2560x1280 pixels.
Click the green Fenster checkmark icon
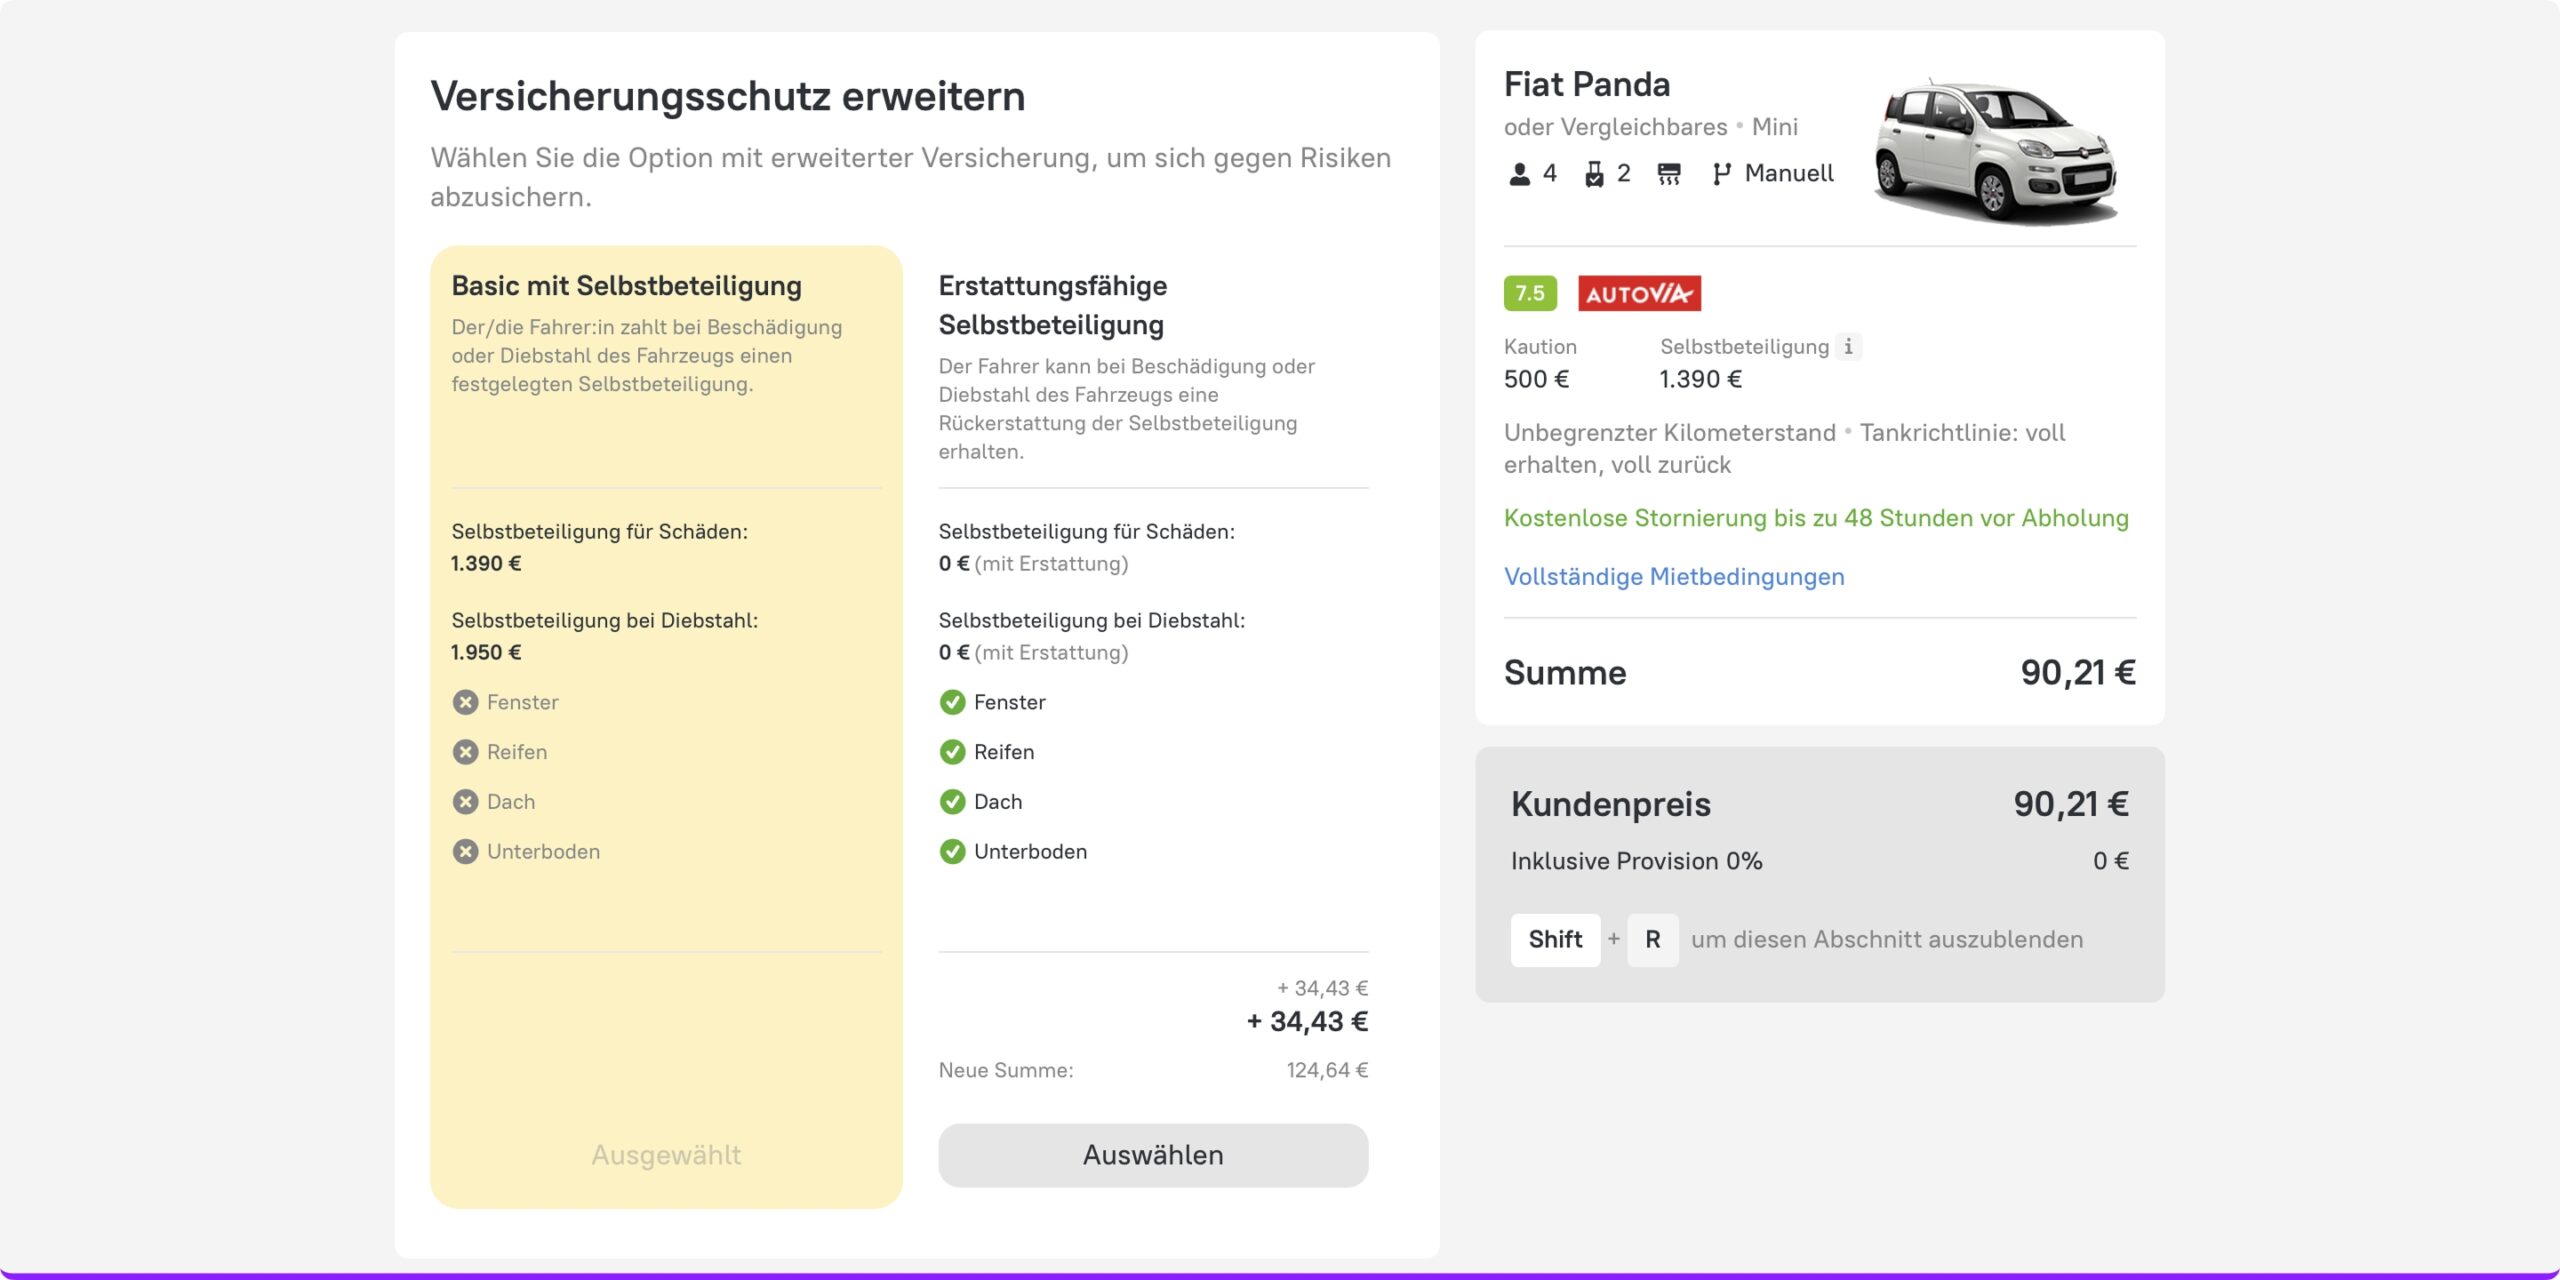pos(952,702)
